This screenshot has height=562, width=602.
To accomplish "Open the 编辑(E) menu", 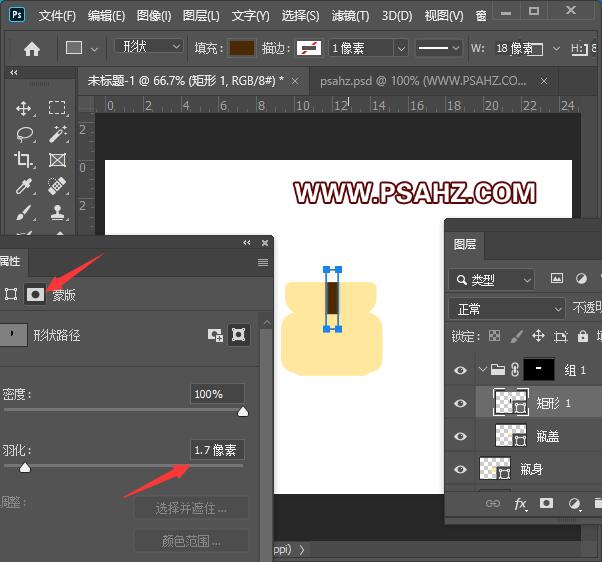I will pyautogui.click(x=106, y=16).
